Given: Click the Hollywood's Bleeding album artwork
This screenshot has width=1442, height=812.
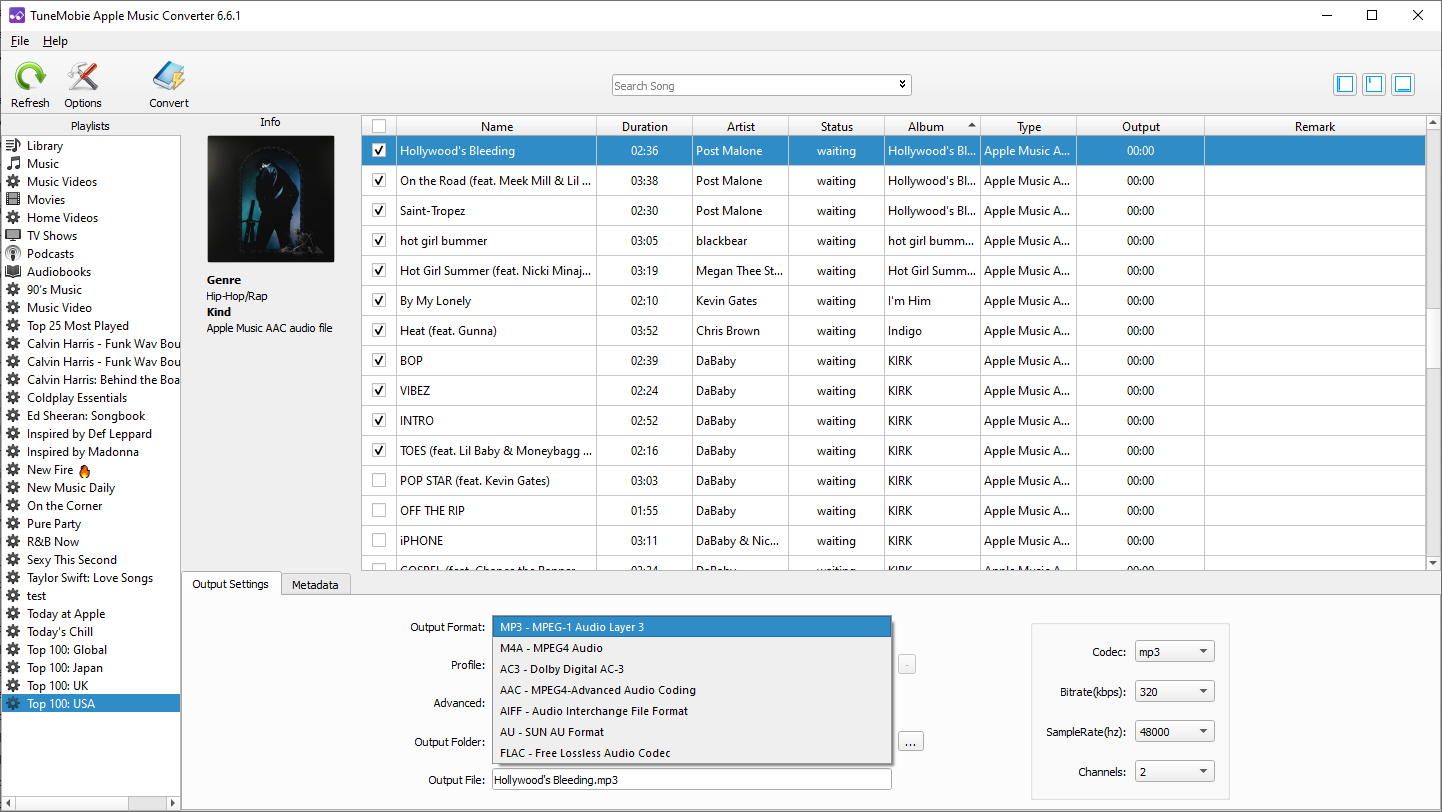Looking at the screenshot, I should (x=270, y=199).
